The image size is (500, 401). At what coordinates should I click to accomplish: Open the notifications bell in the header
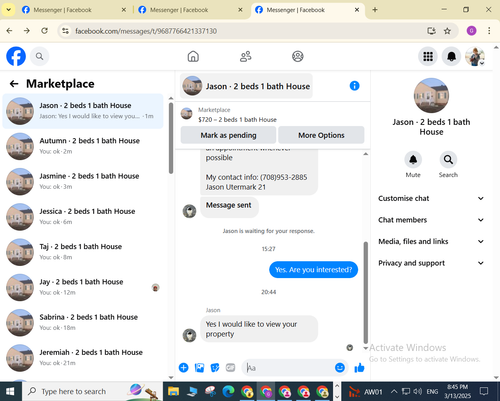(x=451, y=56)
